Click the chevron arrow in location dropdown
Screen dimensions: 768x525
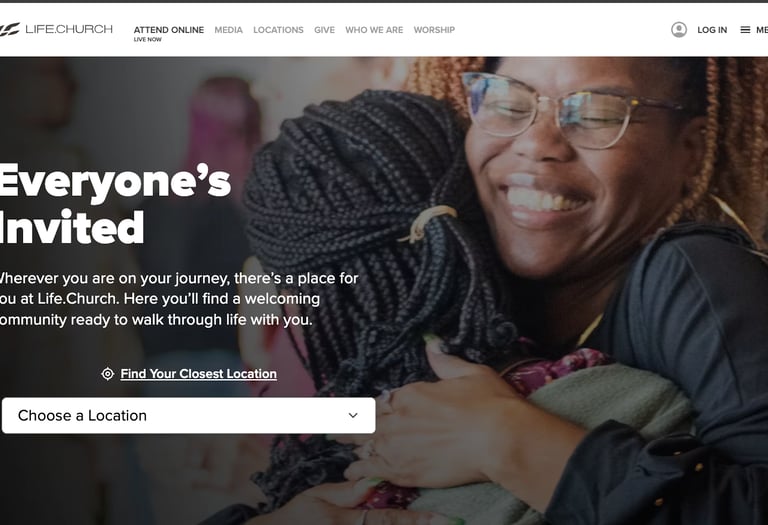click(x=353, y=415)
